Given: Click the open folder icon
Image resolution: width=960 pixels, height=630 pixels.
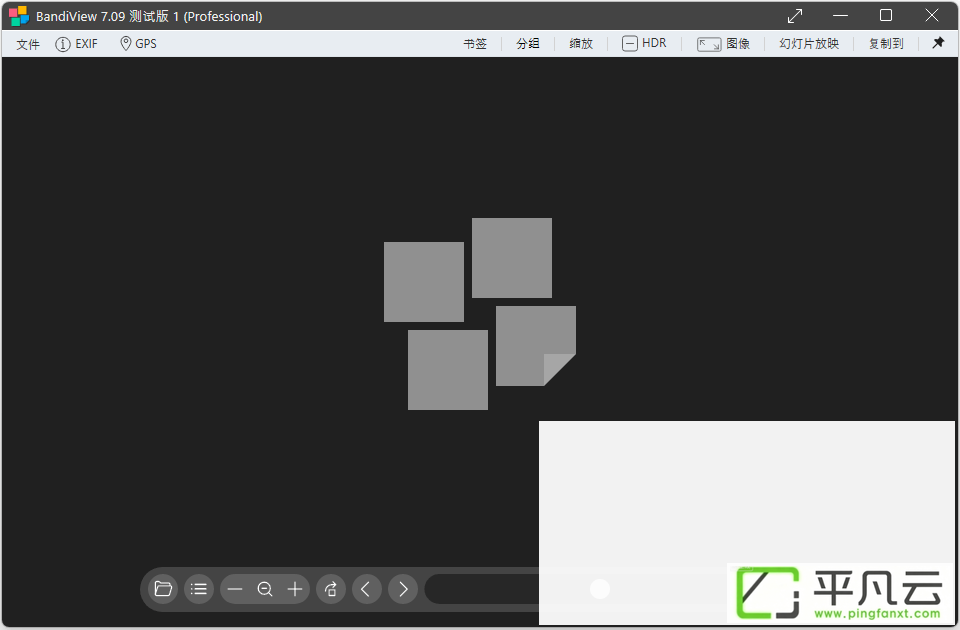Looking at the screenshot, I should 163,589.
